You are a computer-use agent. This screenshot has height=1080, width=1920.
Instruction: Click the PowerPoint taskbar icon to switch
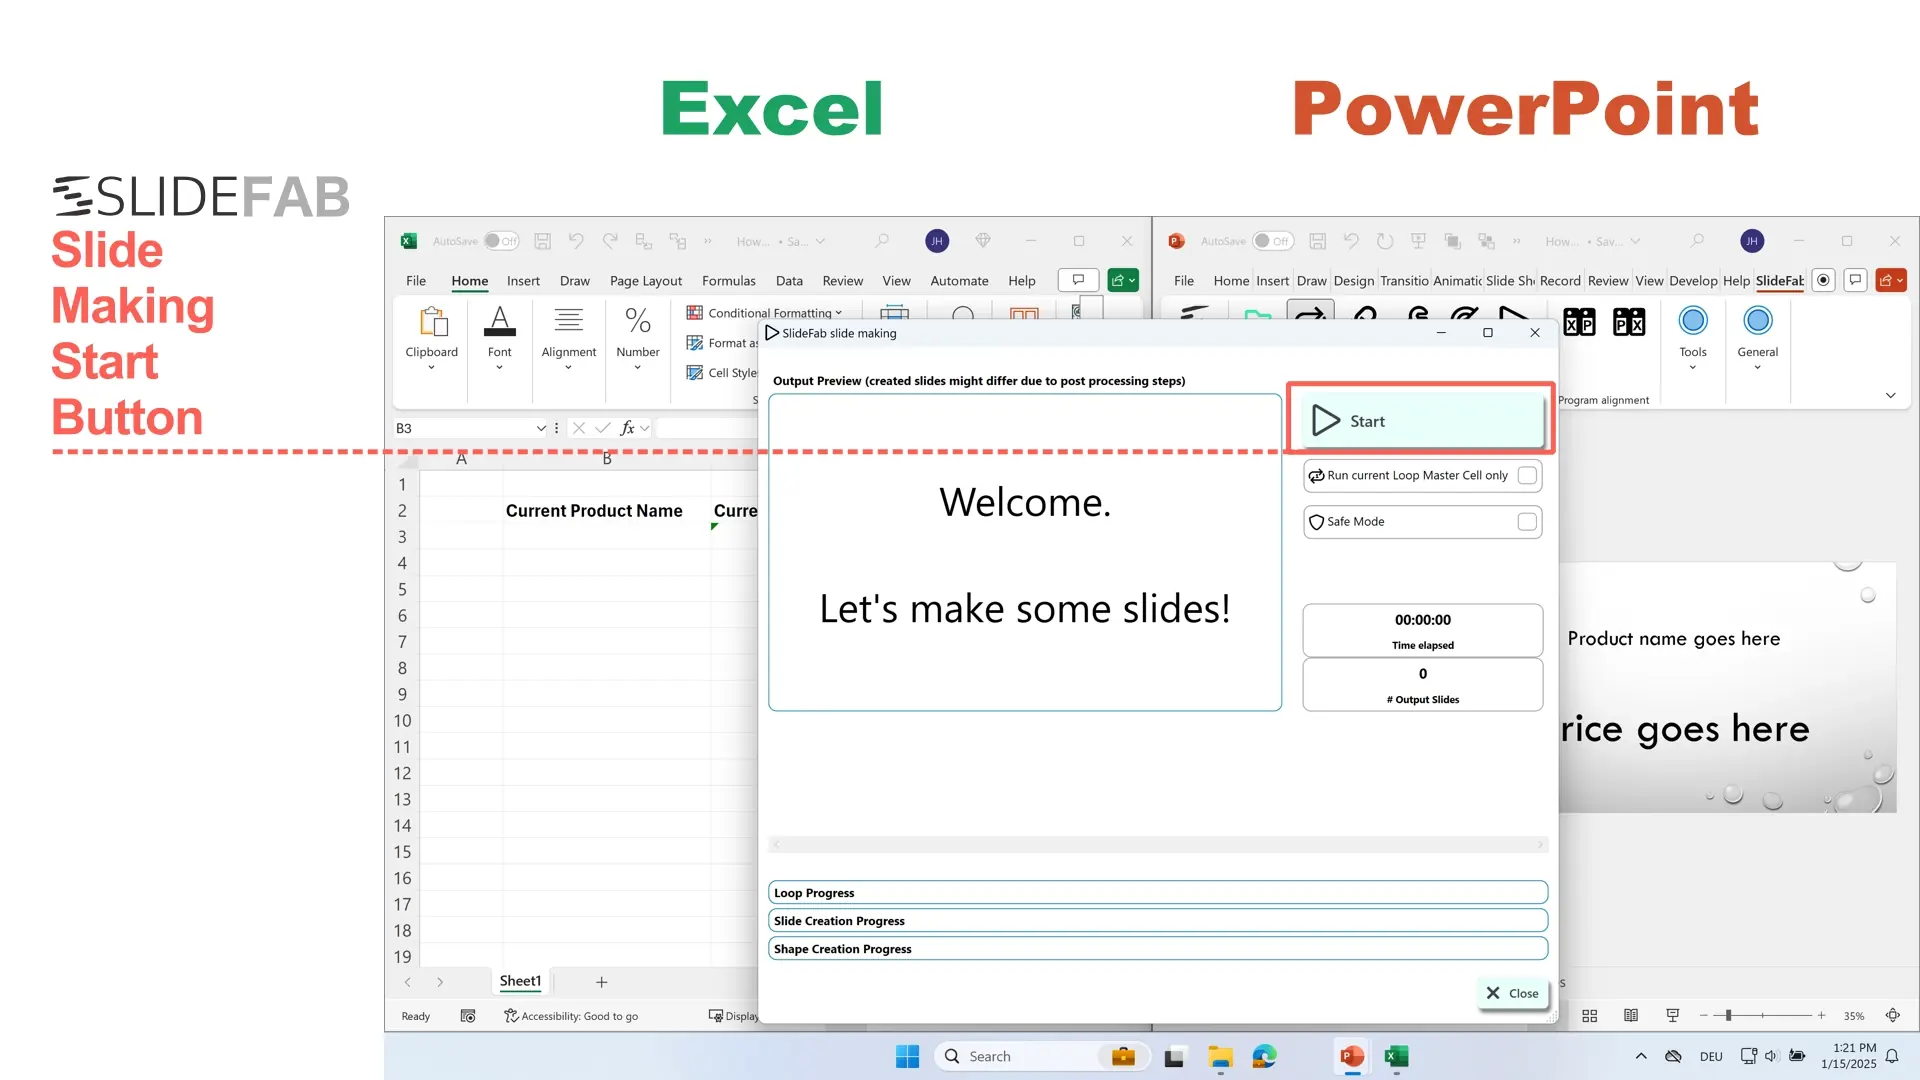(x=1349, y=1055)
